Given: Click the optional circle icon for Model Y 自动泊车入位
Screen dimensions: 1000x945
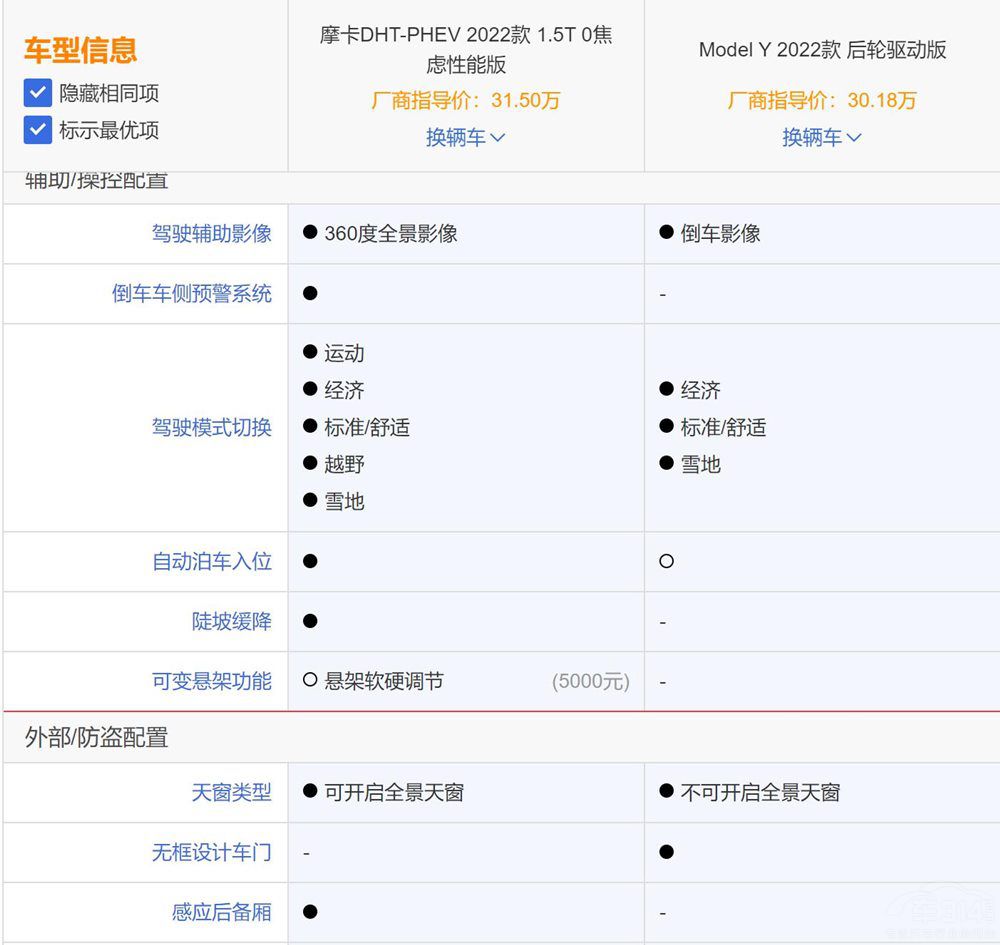Looking at the screenshot, I should 667,562.
